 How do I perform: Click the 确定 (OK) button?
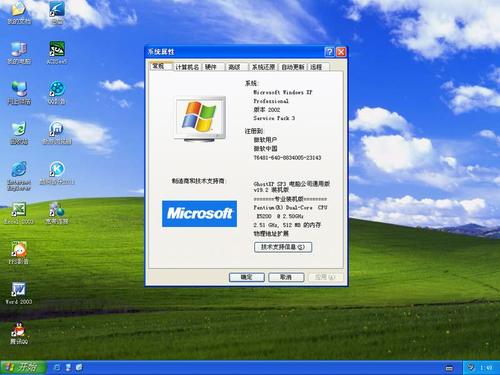(247, 277)
